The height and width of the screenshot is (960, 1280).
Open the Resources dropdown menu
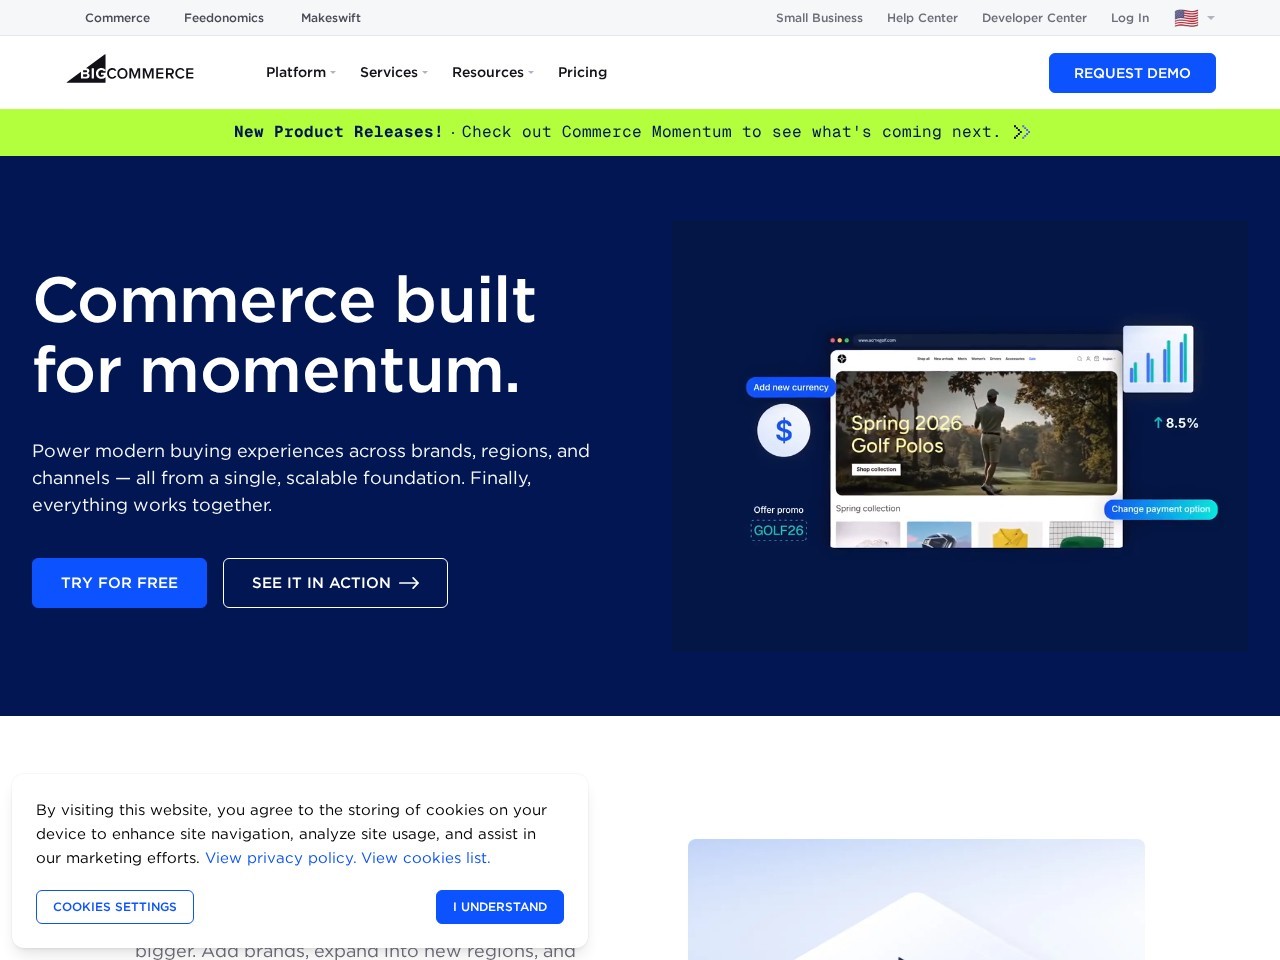pyautogui.click(x=493, y=72)
